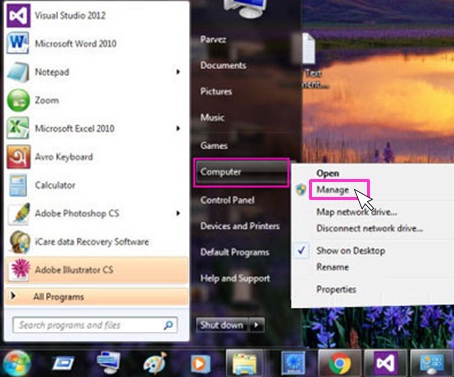This screenshot has height=377, width=454.
Task: Expand Notepad recent files arrow
Action: (178, 72)
